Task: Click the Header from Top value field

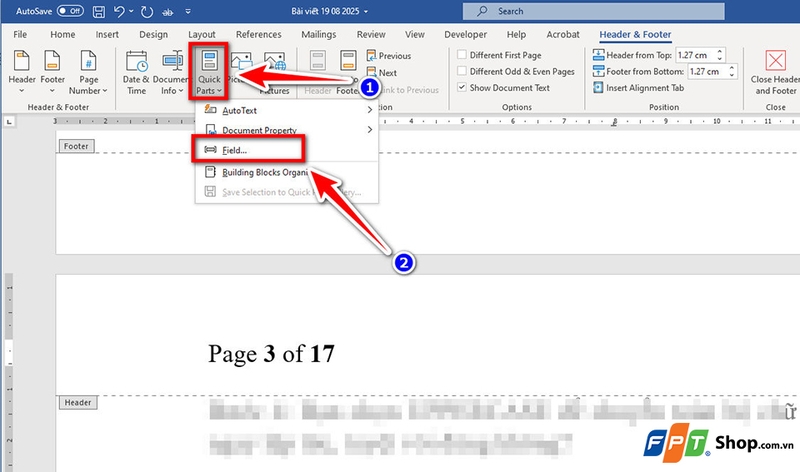Action: (694, 55)
